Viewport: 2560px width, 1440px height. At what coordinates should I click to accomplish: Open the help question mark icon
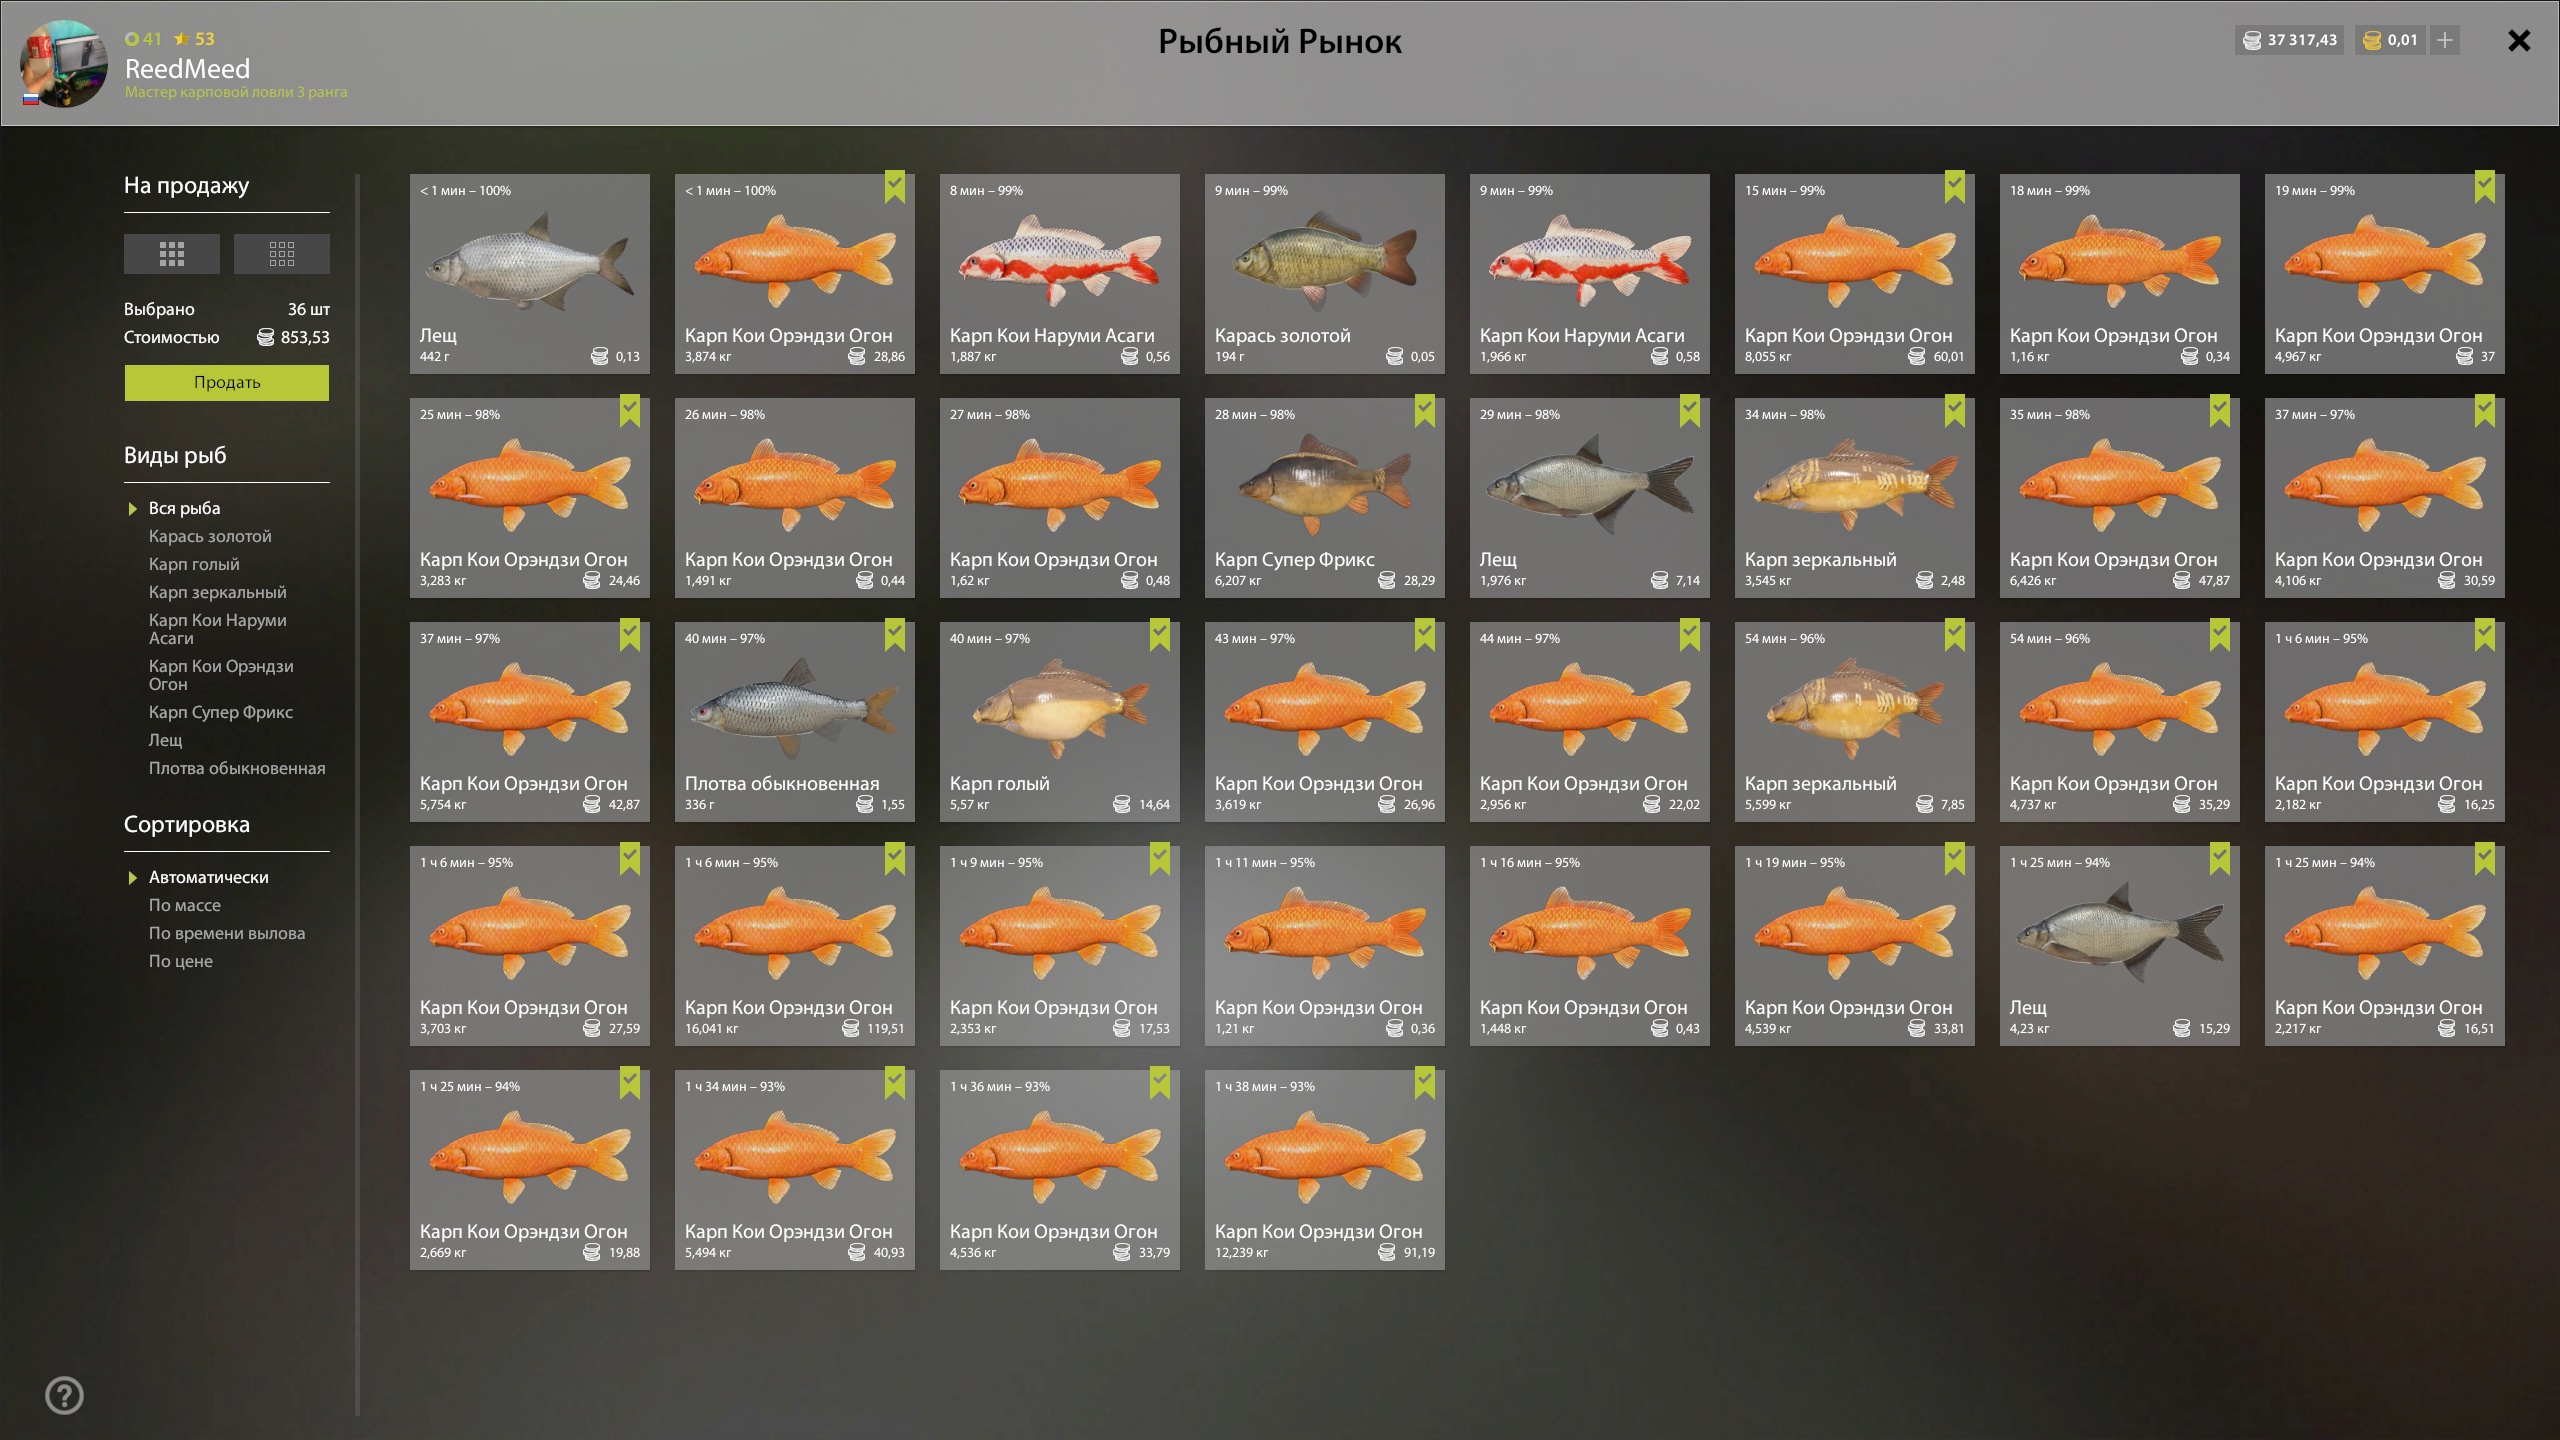tap(65, 1395)
